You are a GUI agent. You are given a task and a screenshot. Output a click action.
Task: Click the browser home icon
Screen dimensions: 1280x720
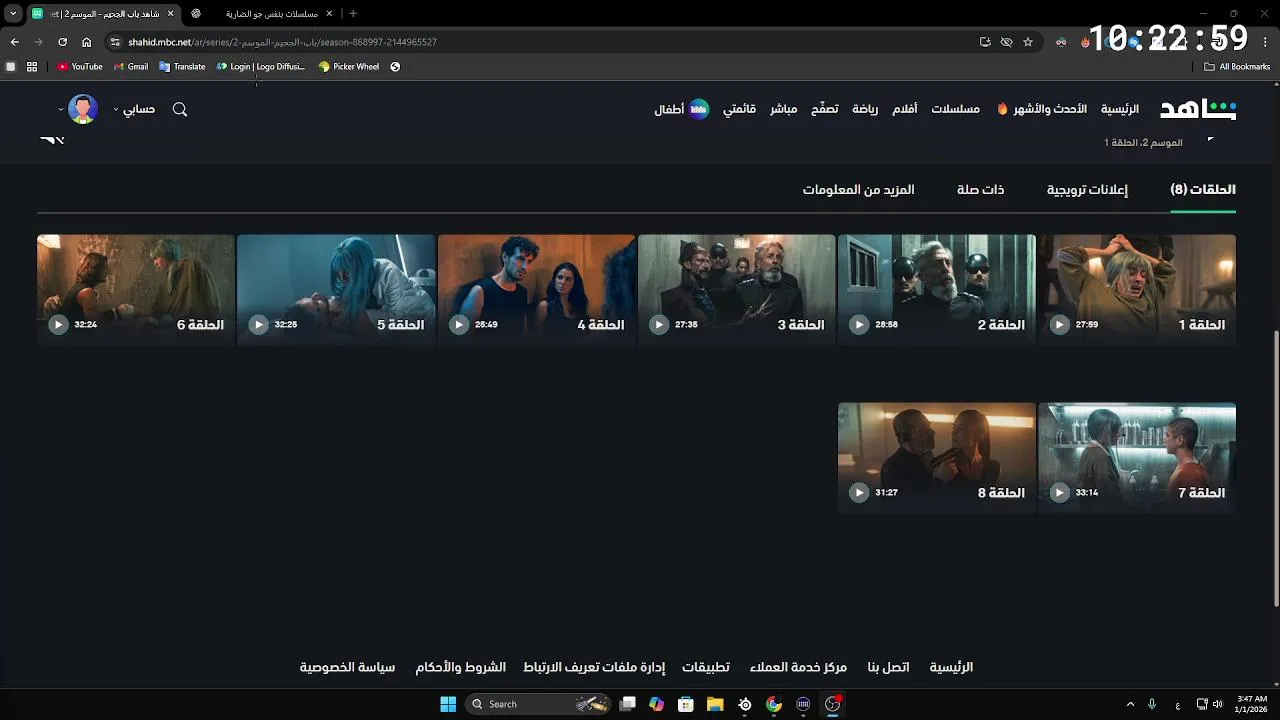[86, 42]
